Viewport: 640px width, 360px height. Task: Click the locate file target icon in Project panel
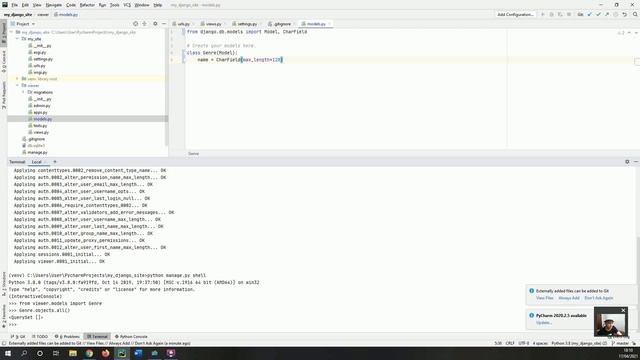(x=136, y=24)
